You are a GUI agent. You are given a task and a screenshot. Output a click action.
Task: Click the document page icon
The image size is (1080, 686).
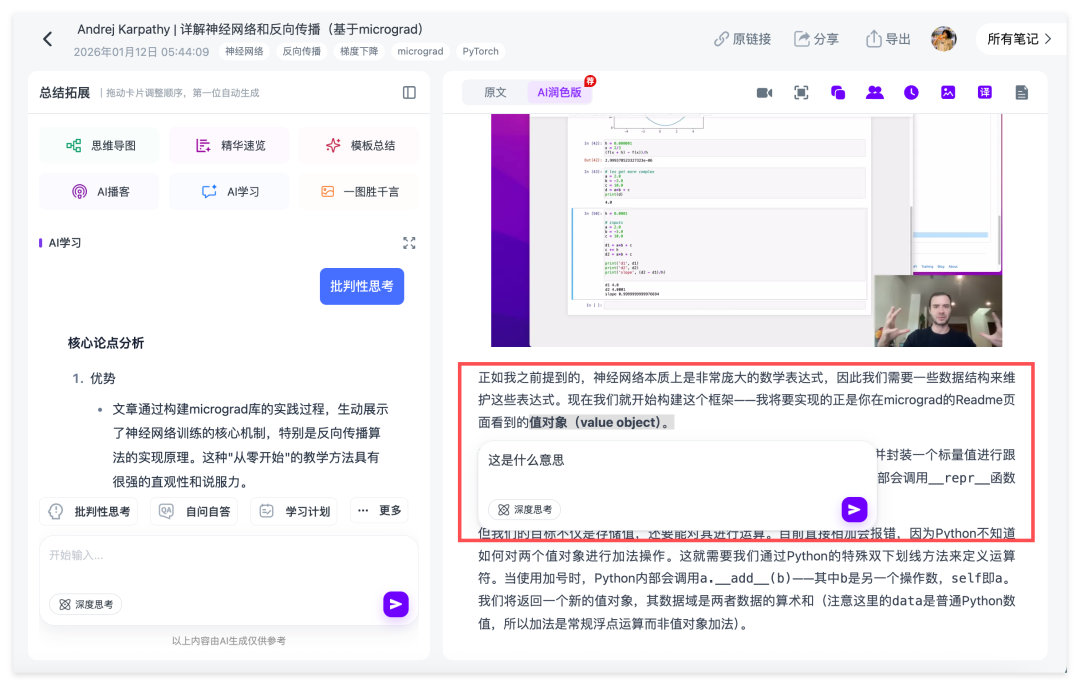click(1021, 92)
